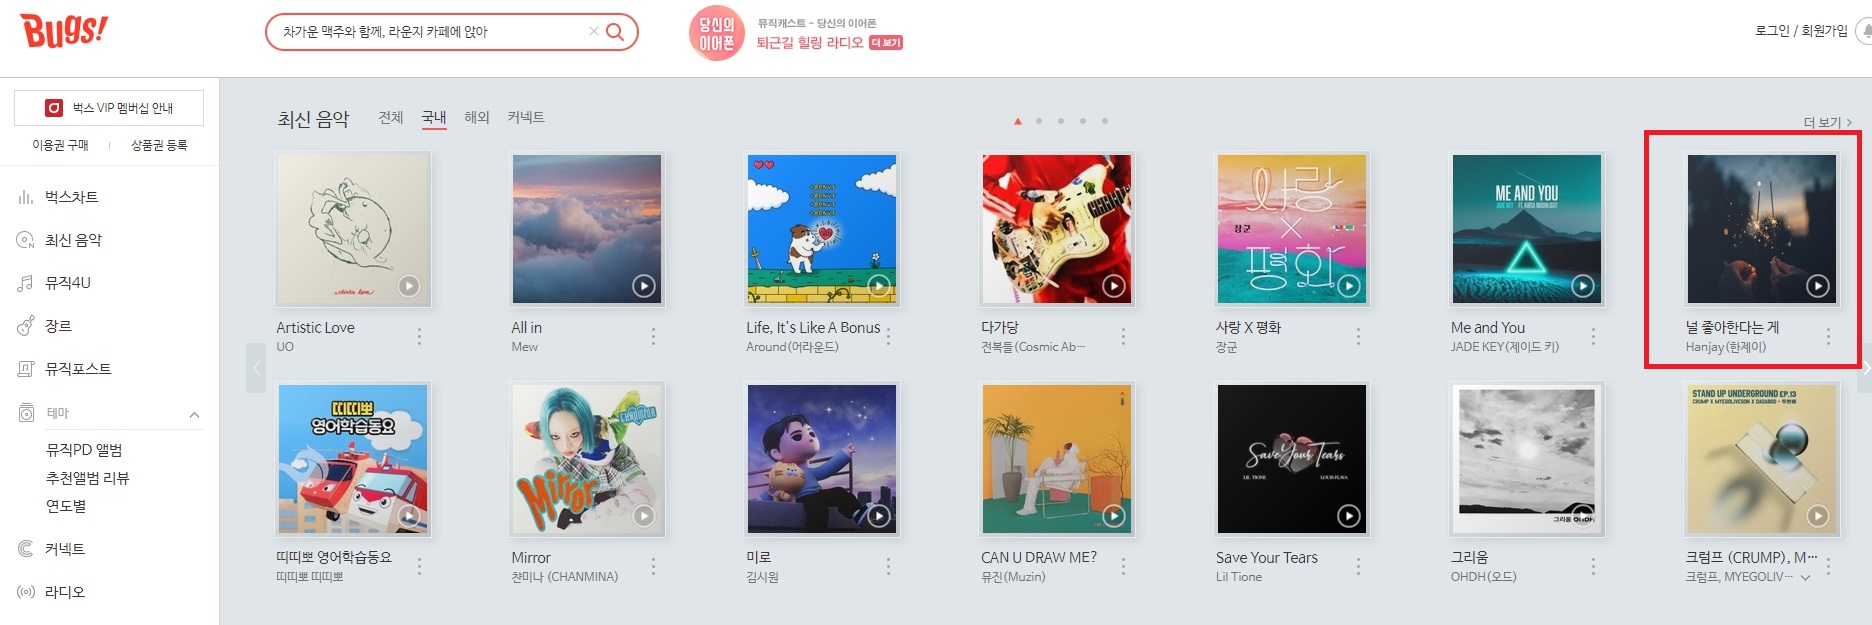Click the search magnifier icon
Viewport: 1872px width, 625px height.
(x=615, y=32)
